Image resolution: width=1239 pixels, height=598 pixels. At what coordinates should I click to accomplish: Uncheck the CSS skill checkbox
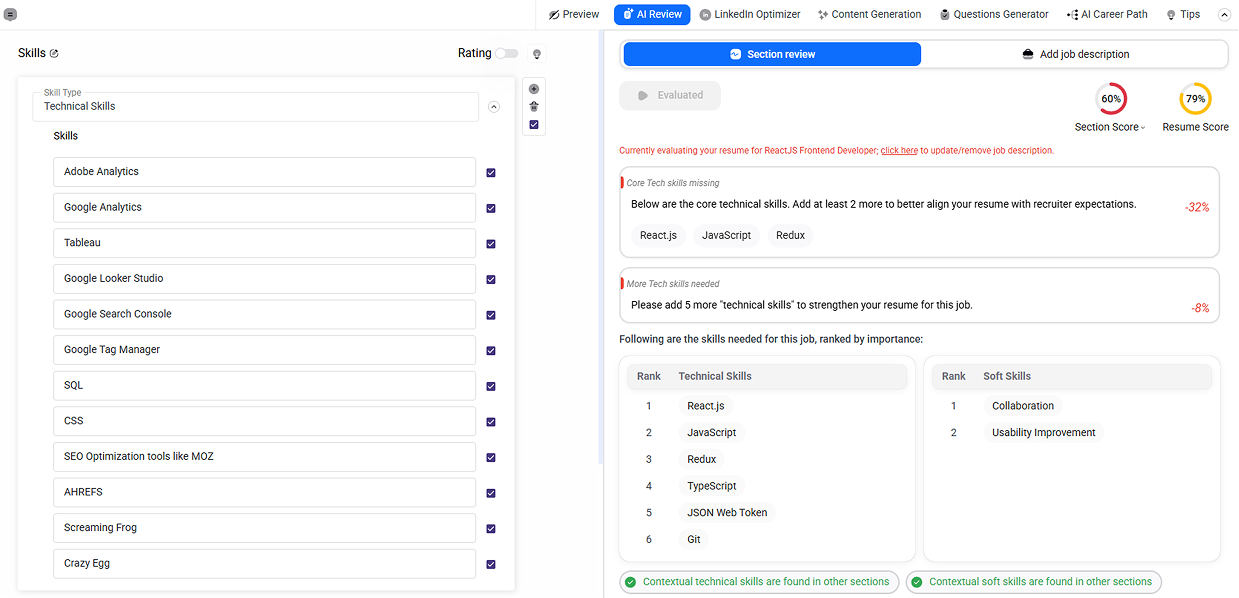(491, 421)
